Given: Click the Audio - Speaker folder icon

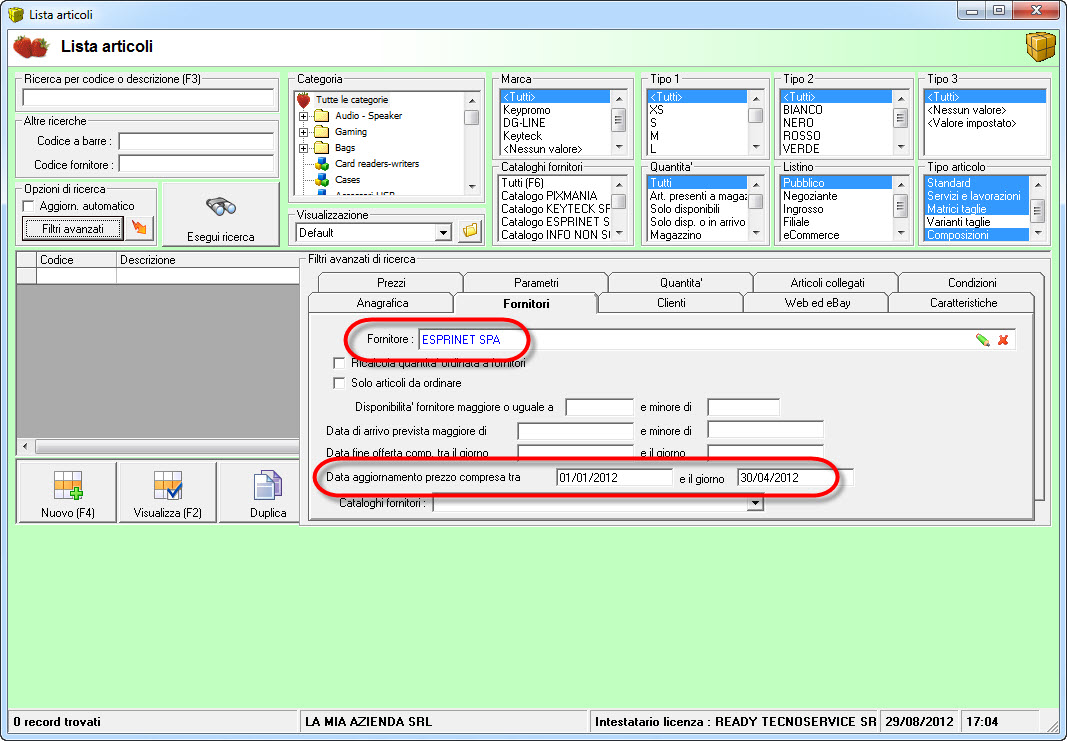Looking at the screenshot, I should pyautogui.click(x=322, y=116).
